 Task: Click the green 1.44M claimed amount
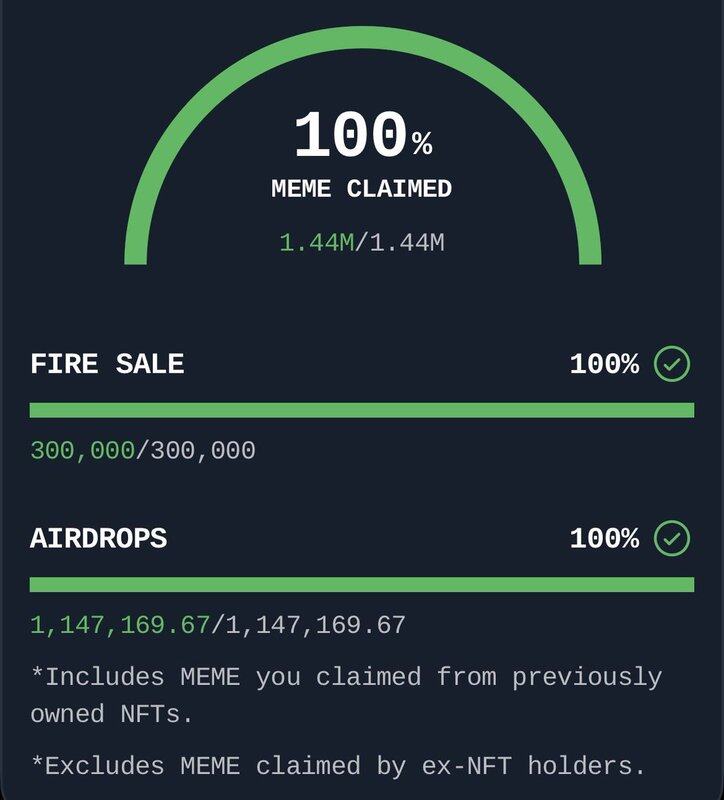coord(316,242)
